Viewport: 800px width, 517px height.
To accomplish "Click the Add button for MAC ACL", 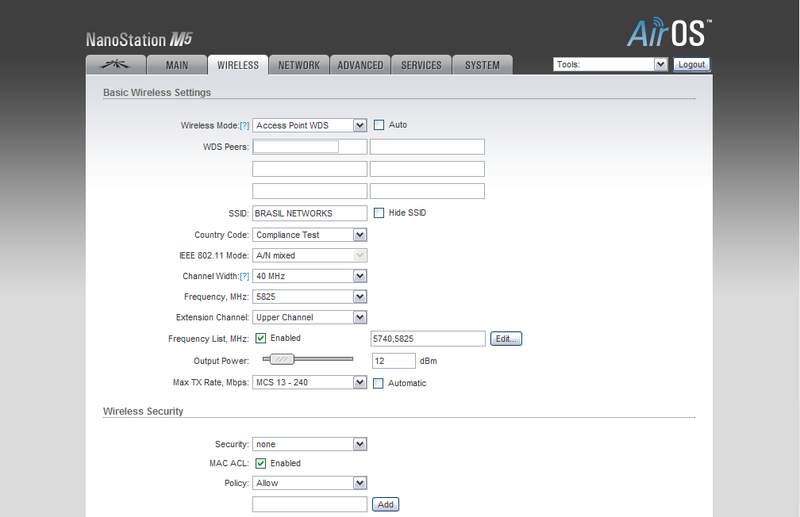I will pyautogui.click(x=386, y=504).
